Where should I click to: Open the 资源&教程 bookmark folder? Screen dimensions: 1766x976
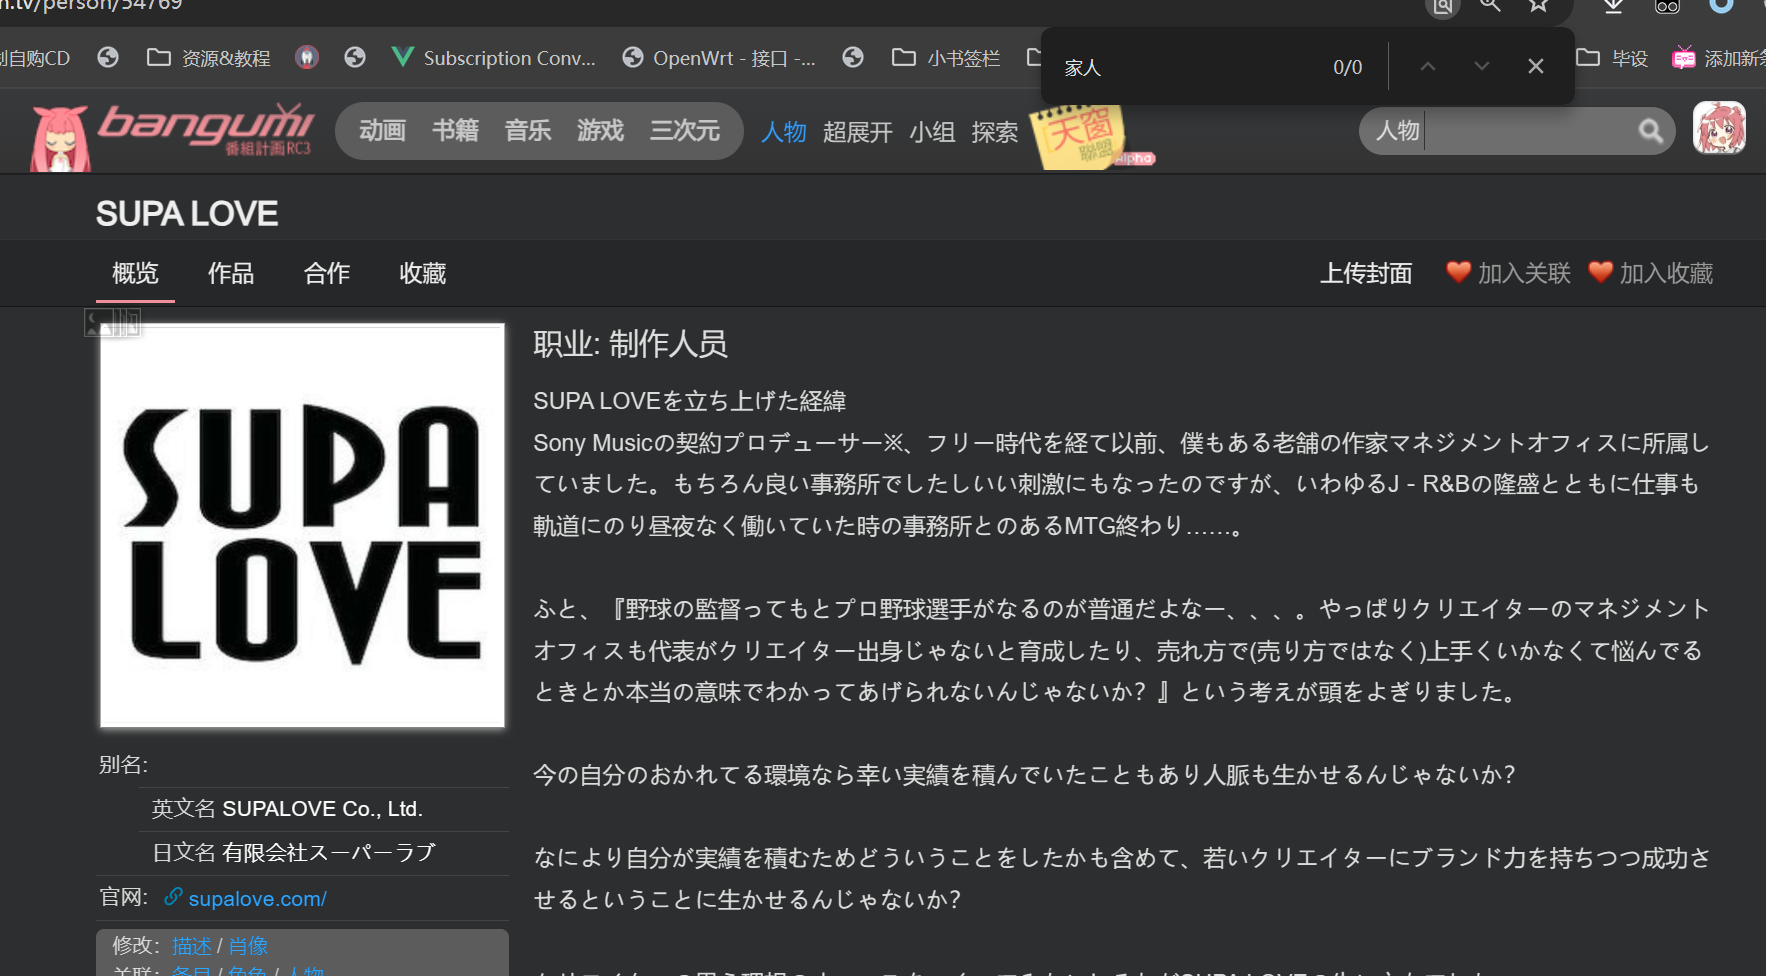coord(208,58)
